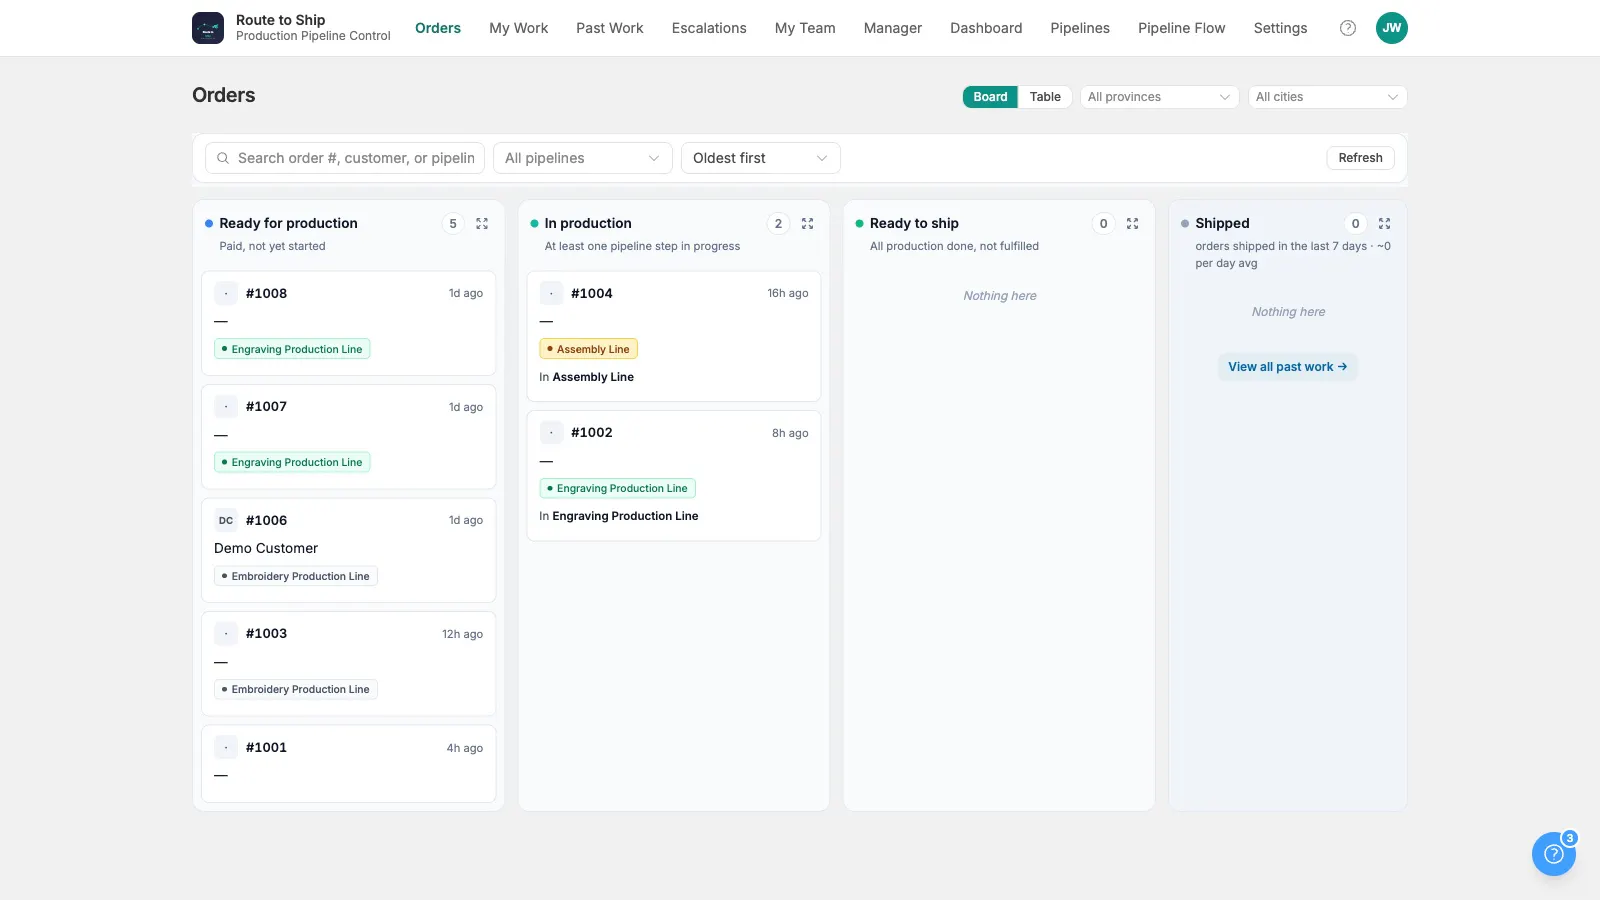Click the avatar placeholder on order #1004
The image size is (1600, 900).
pyautogui.click(x=551, y=293)
